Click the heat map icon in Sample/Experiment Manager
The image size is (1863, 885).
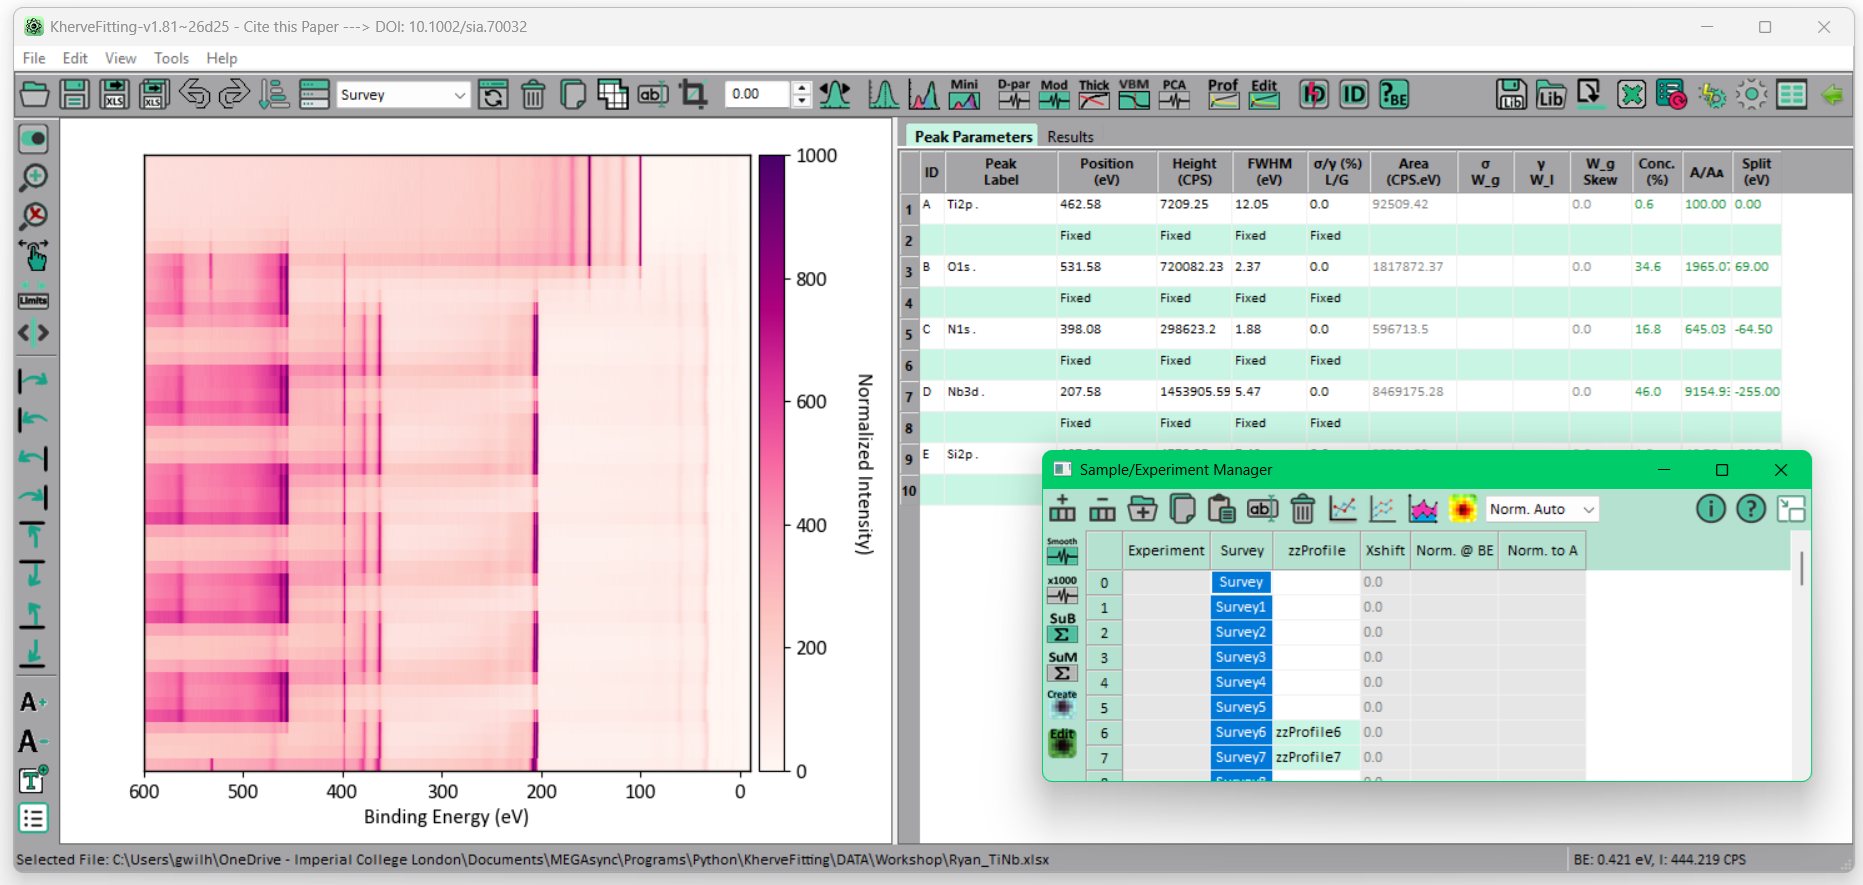(1462, 509)
